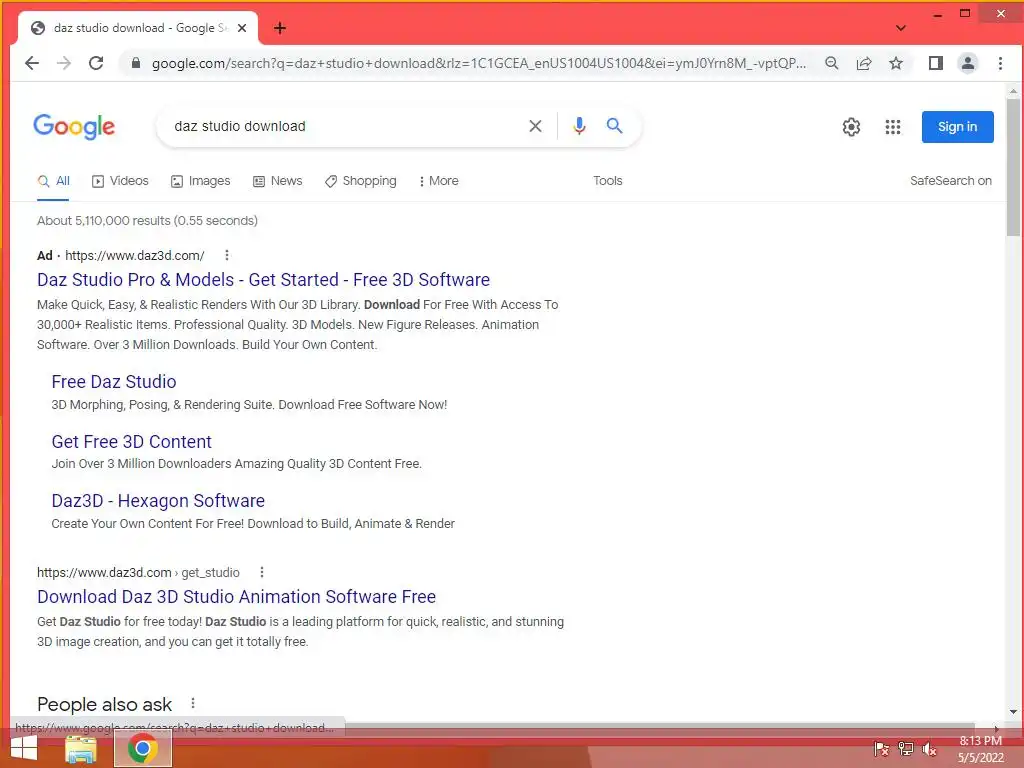Open Google quick settings gear
Screen dimensions: 1024x768
pyautogui.click(x=851, y=127)
